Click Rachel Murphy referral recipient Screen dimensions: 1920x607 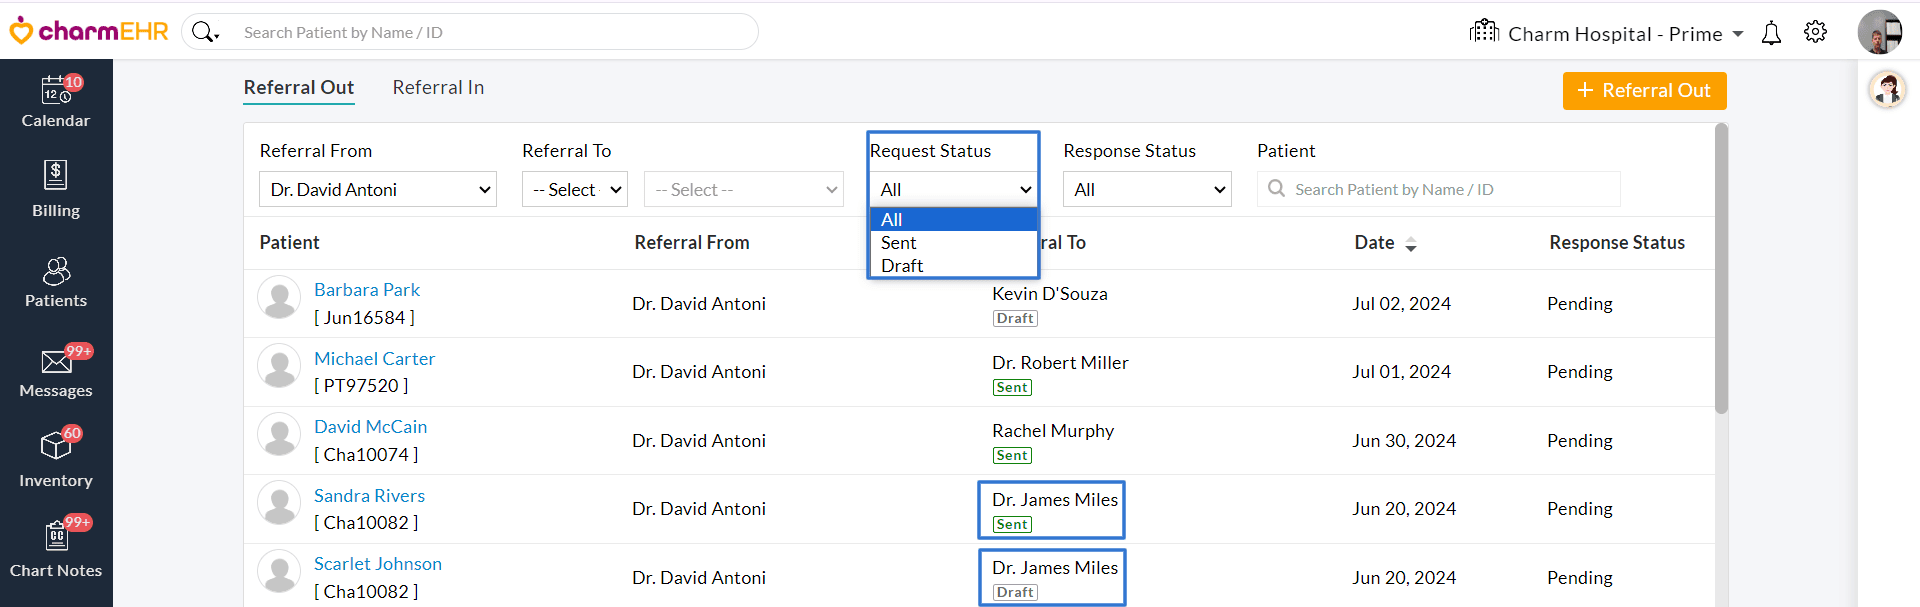pyautogui.click(x=1052, y=431)
